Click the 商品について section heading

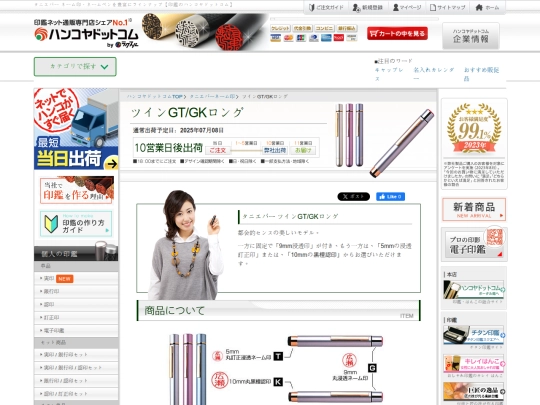point(278,310)
